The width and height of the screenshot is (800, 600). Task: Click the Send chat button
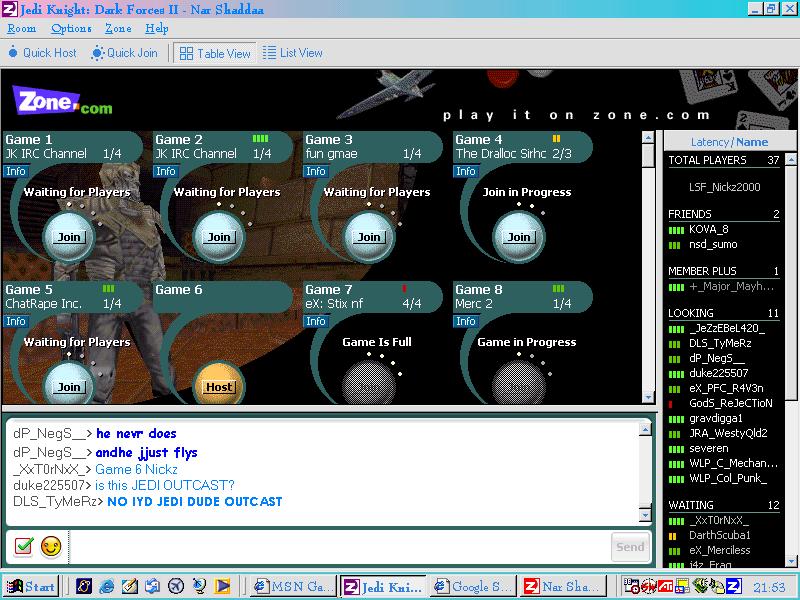(630, 547)
